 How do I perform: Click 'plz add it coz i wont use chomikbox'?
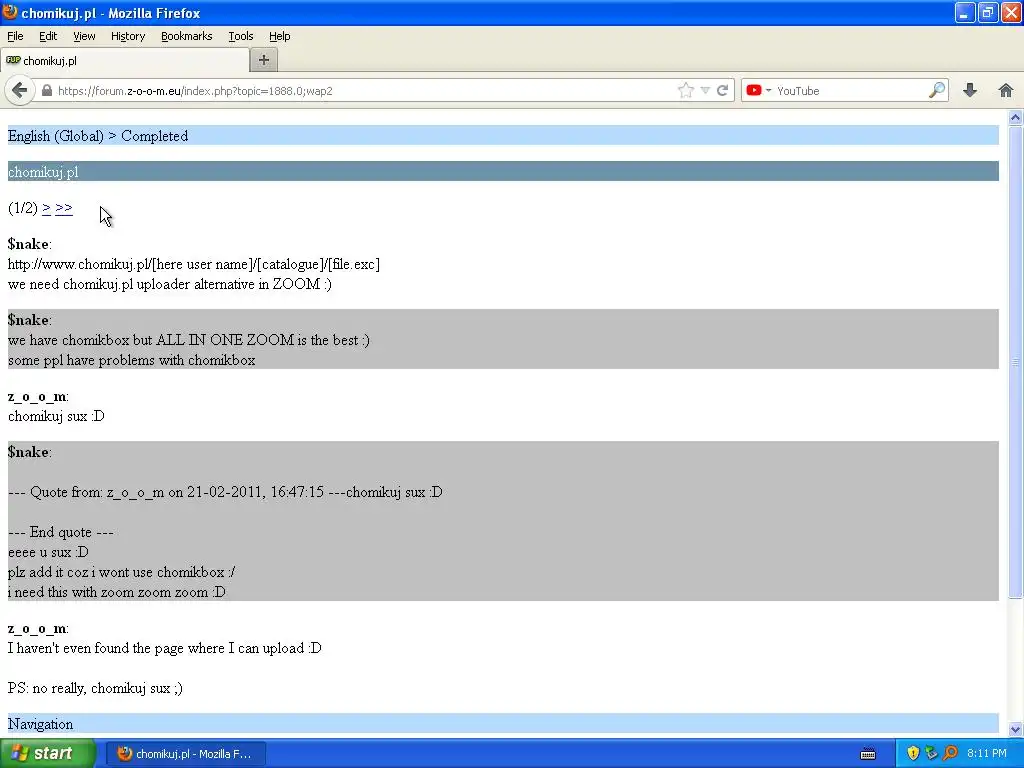coord(121,572)
